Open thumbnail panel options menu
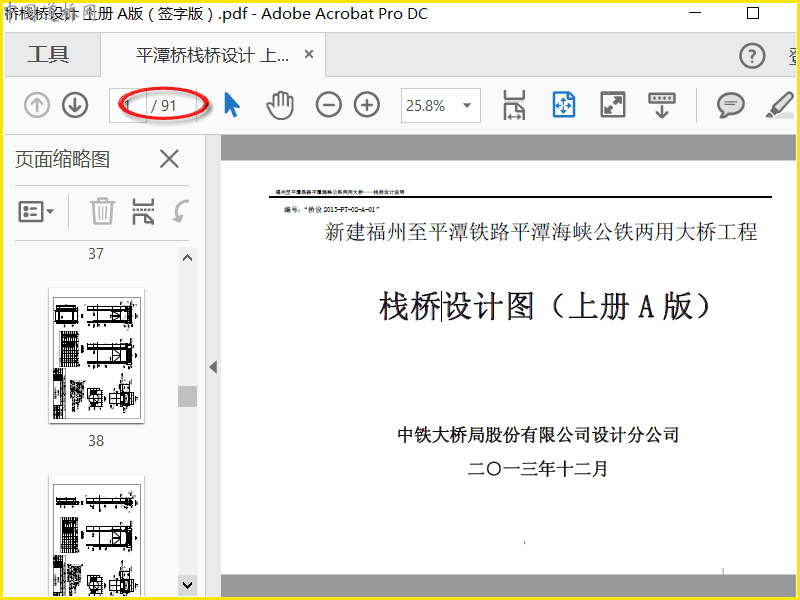The width and height of the screenshot is (800, 600). (x=36, y=211)
